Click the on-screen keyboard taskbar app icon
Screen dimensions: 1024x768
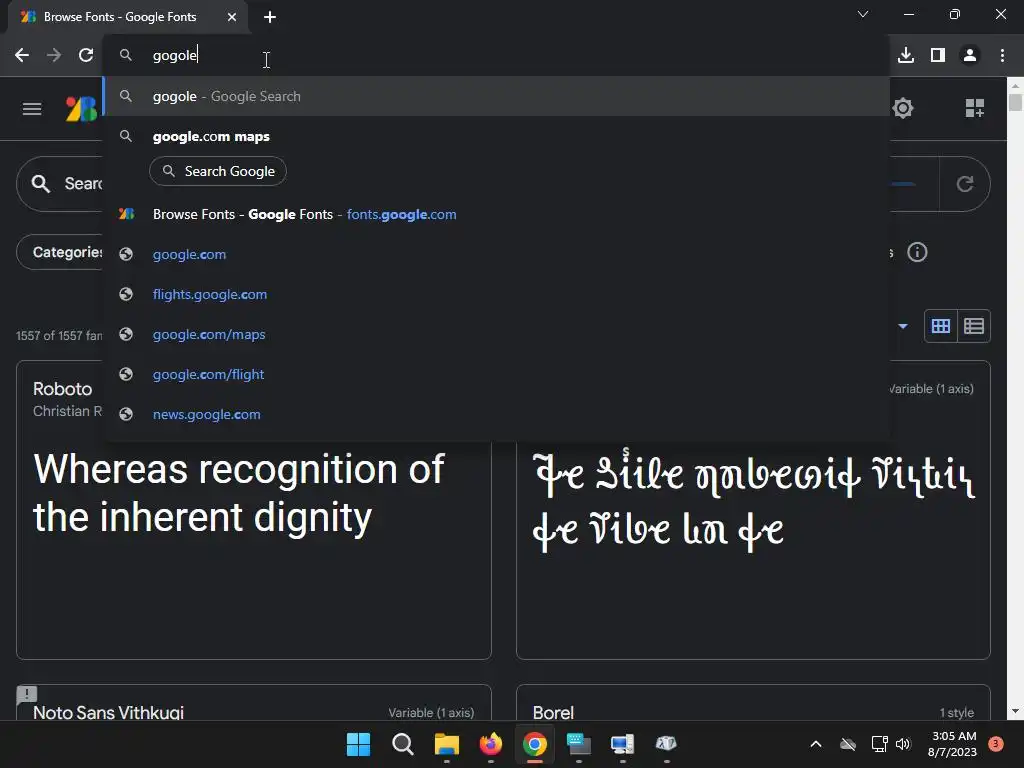click(579, 744)
